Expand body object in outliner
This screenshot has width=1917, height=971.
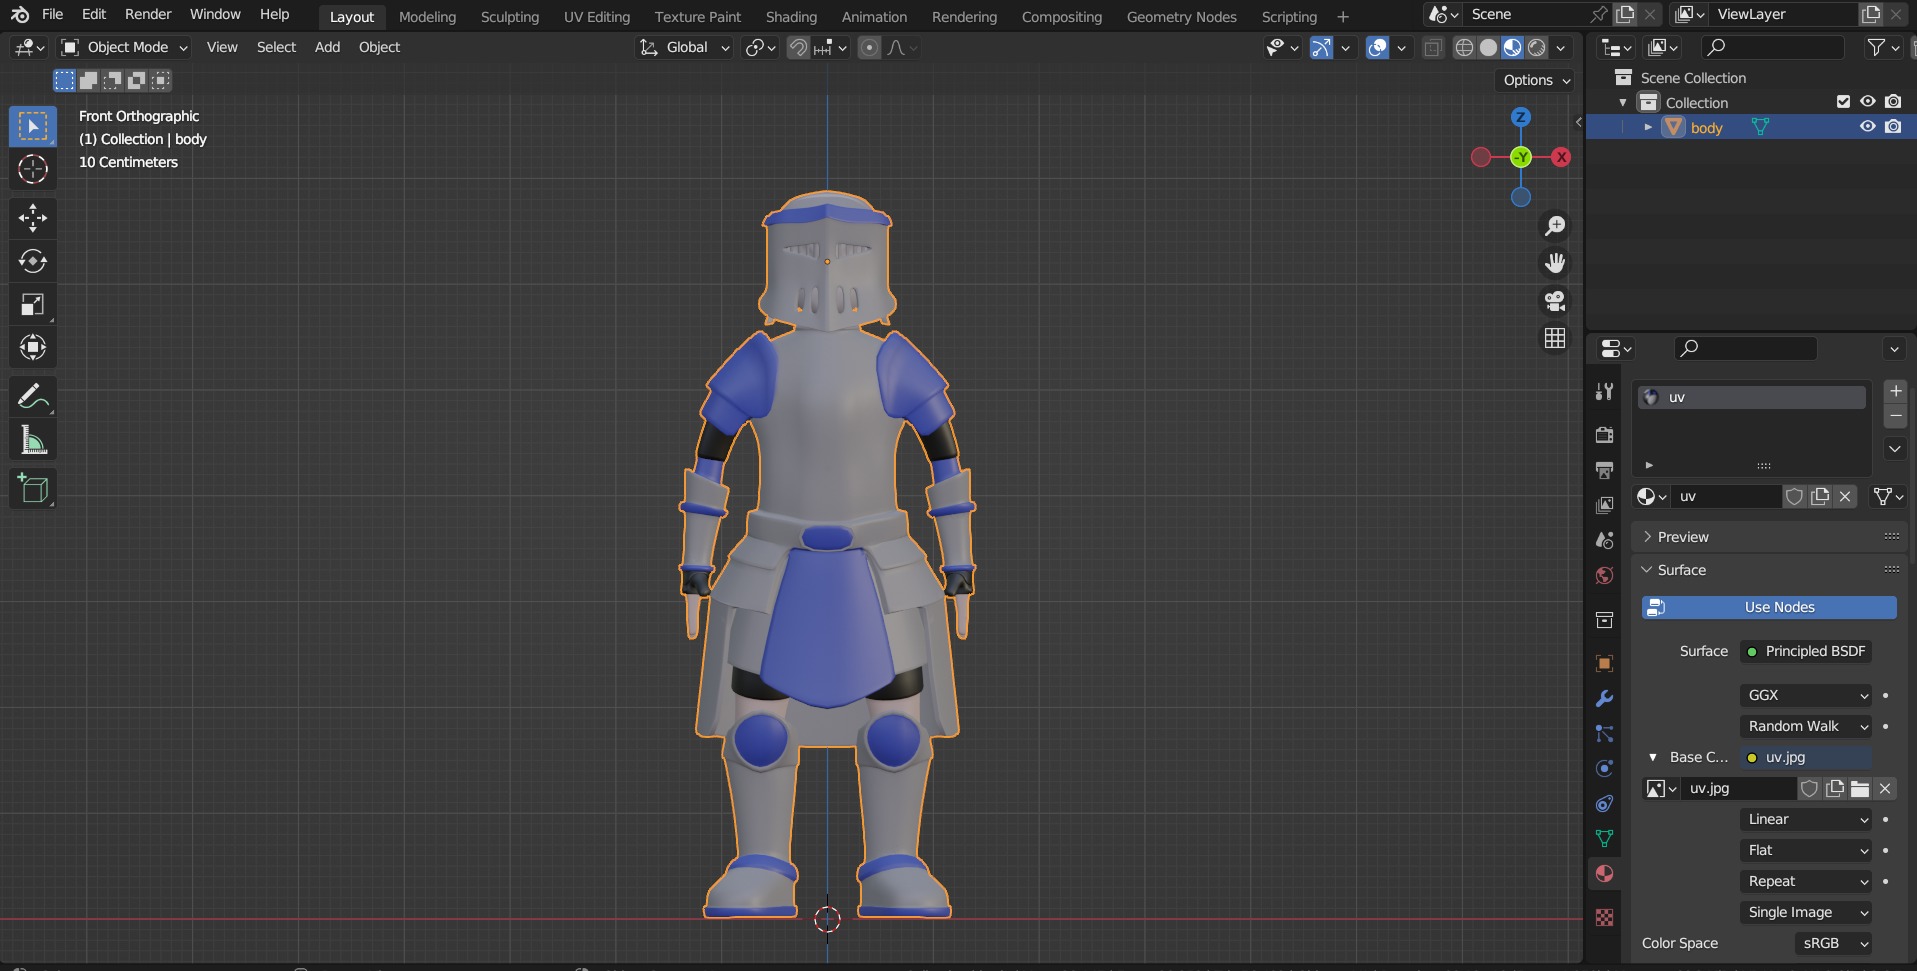tap(1648, 127)
